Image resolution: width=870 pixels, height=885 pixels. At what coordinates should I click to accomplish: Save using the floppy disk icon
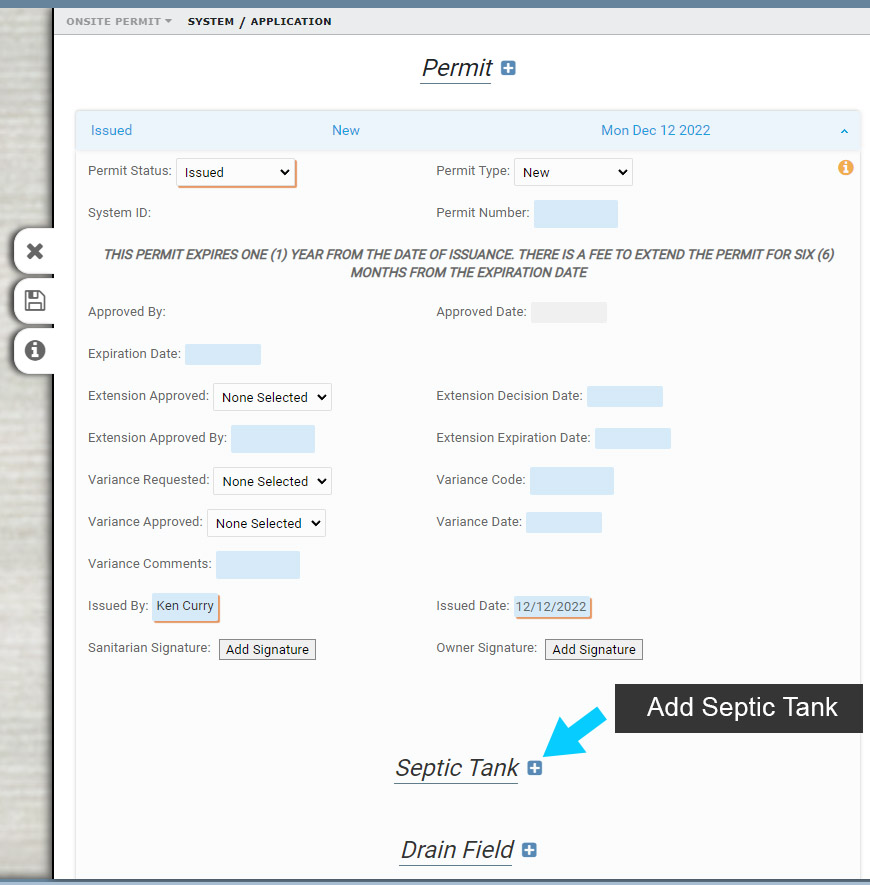(35, 301)
